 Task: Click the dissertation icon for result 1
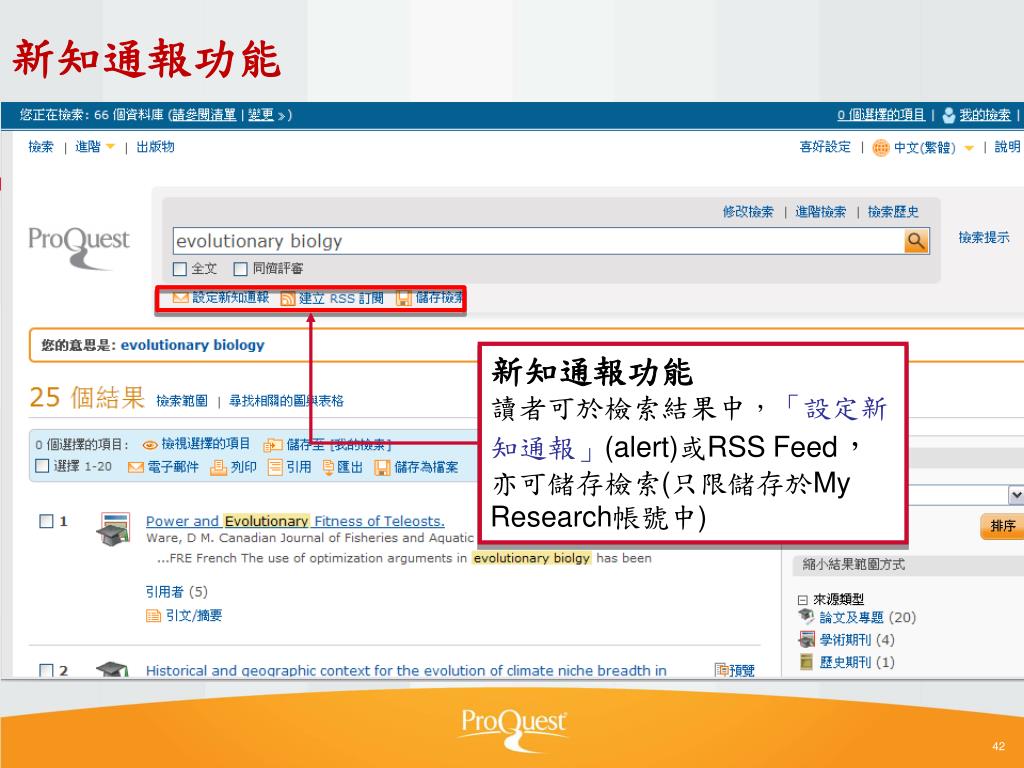tap(113, 529)
